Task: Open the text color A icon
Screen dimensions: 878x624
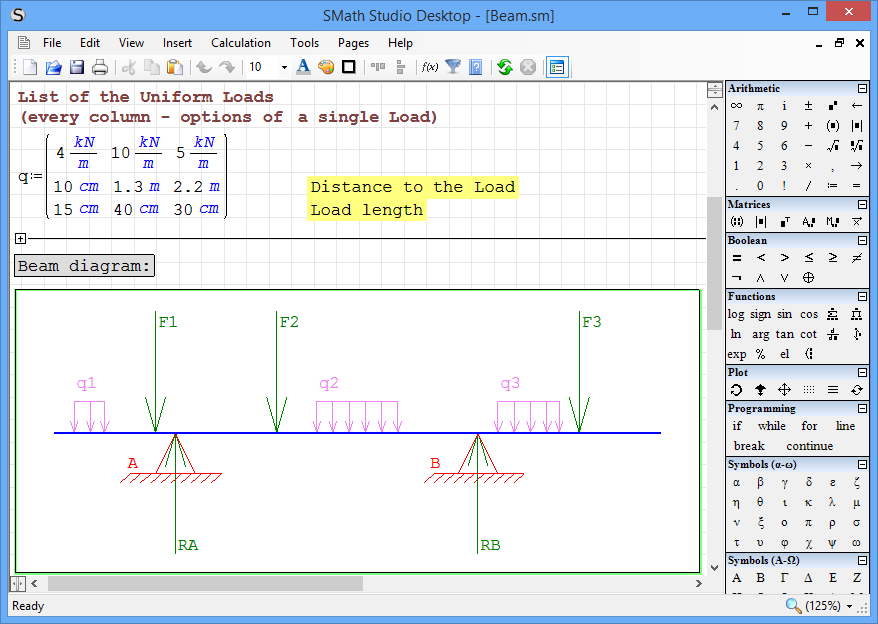Action: [303, 67]
